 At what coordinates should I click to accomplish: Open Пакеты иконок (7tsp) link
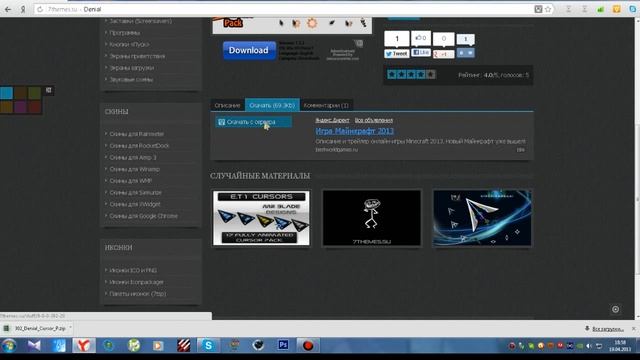pos(138,294)
